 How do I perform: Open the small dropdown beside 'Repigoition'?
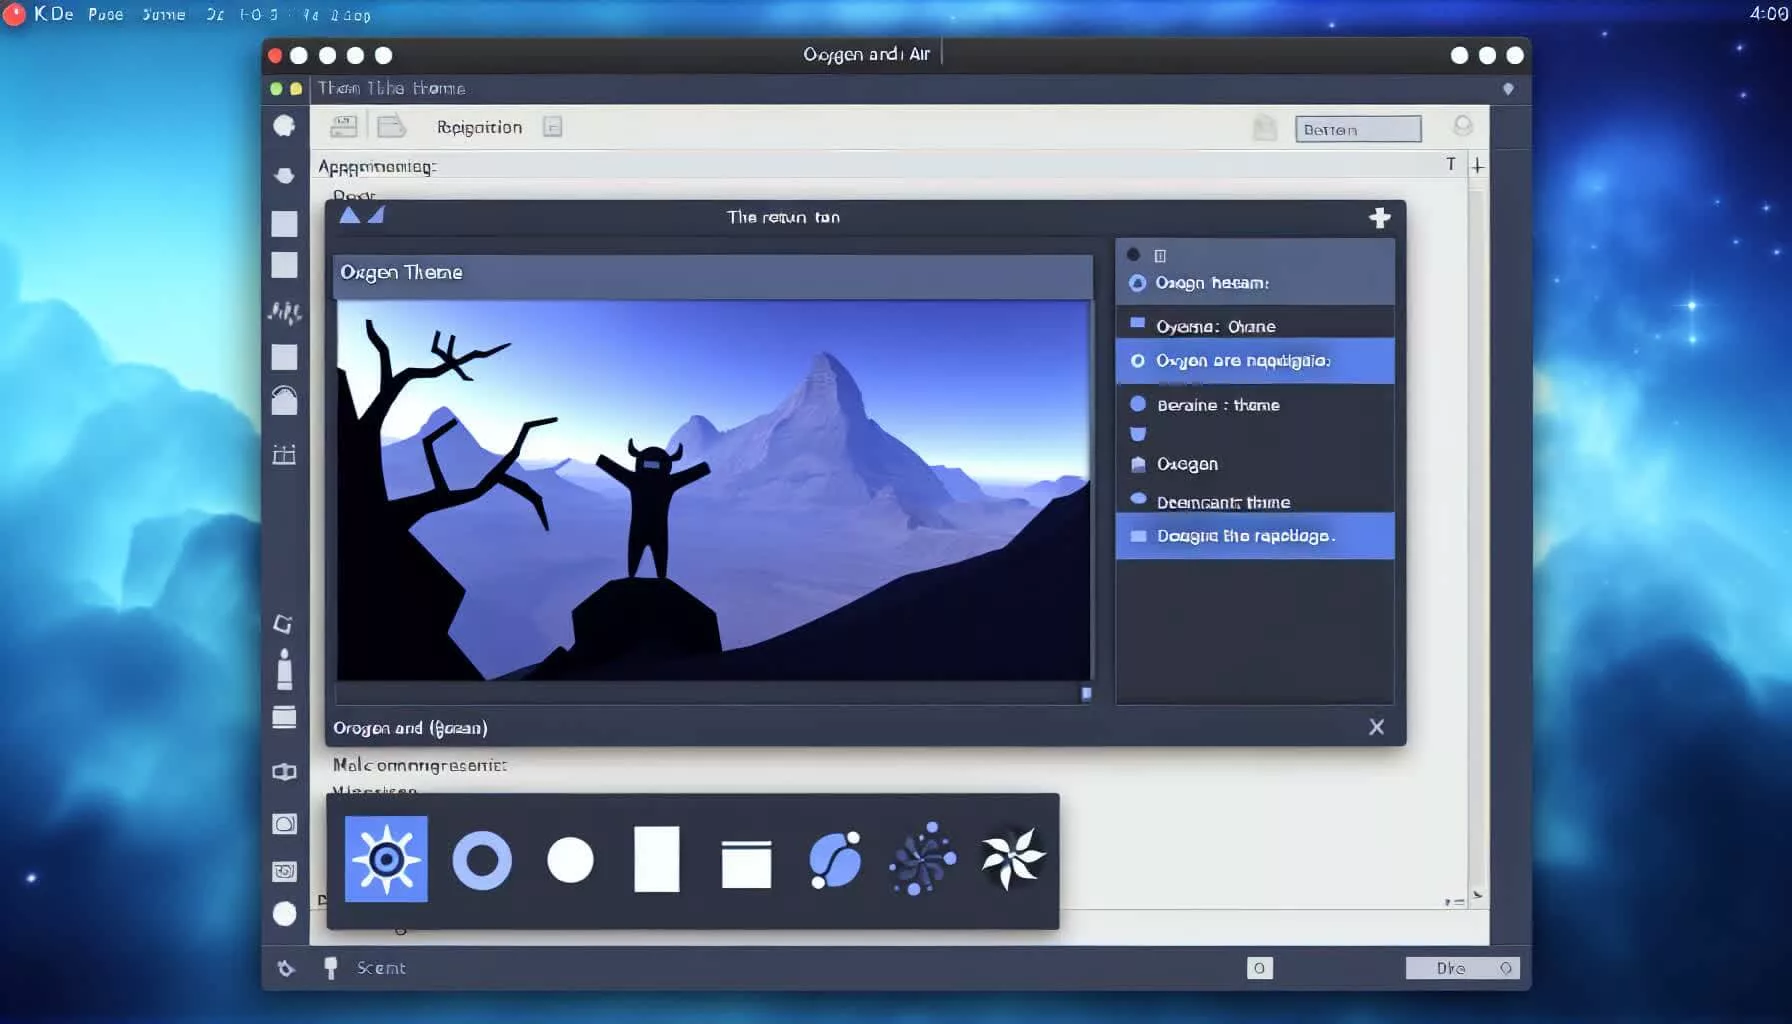pos(553,127)
